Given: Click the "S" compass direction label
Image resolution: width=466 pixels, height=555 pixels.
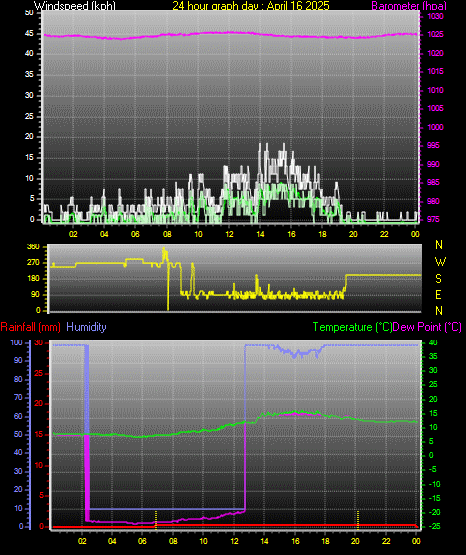Looking at the screenshot, I should tap(438, 279).
